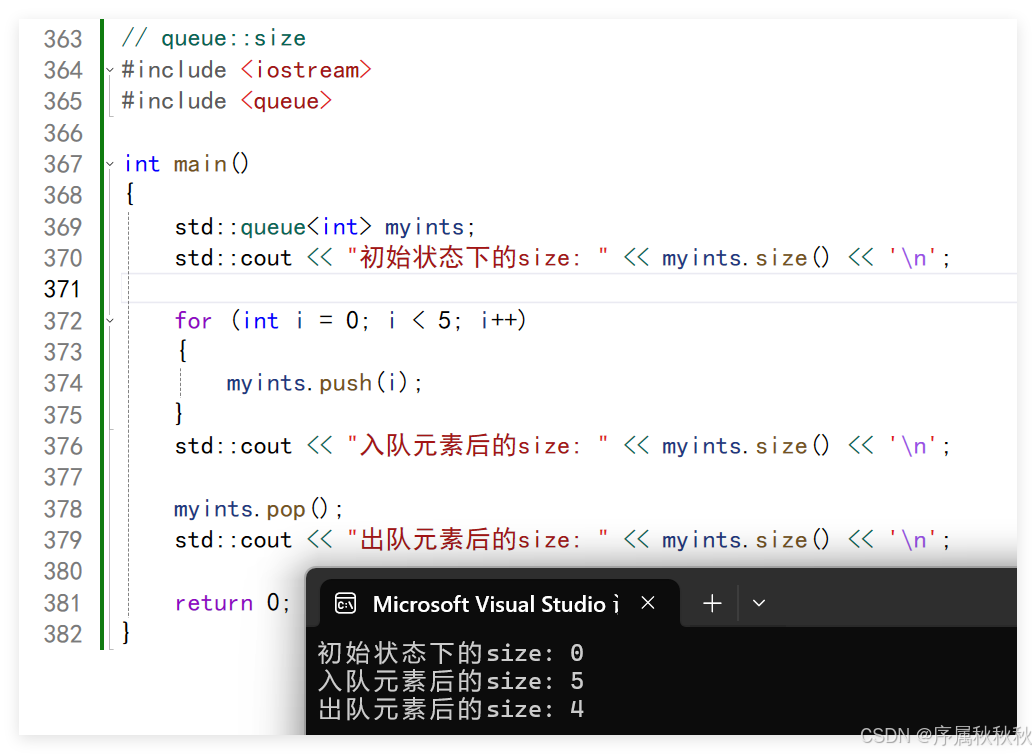Click 'myints.push(i);' statement
The height and width of the screenshot is (754, 1036).
coord(324,383)
